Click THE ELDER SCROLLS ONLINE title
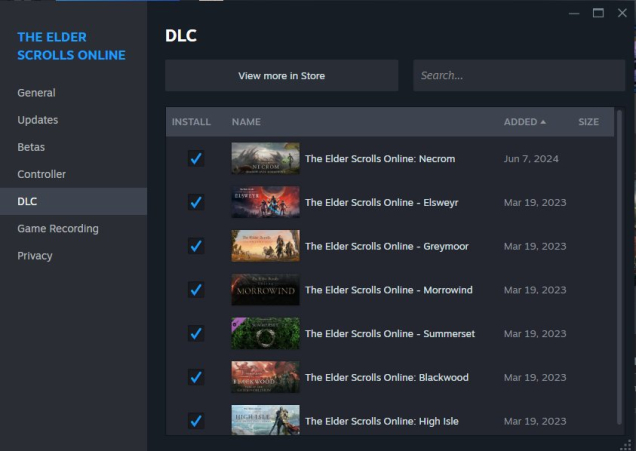This screenshot has width=636, height=451. point(71,46)
